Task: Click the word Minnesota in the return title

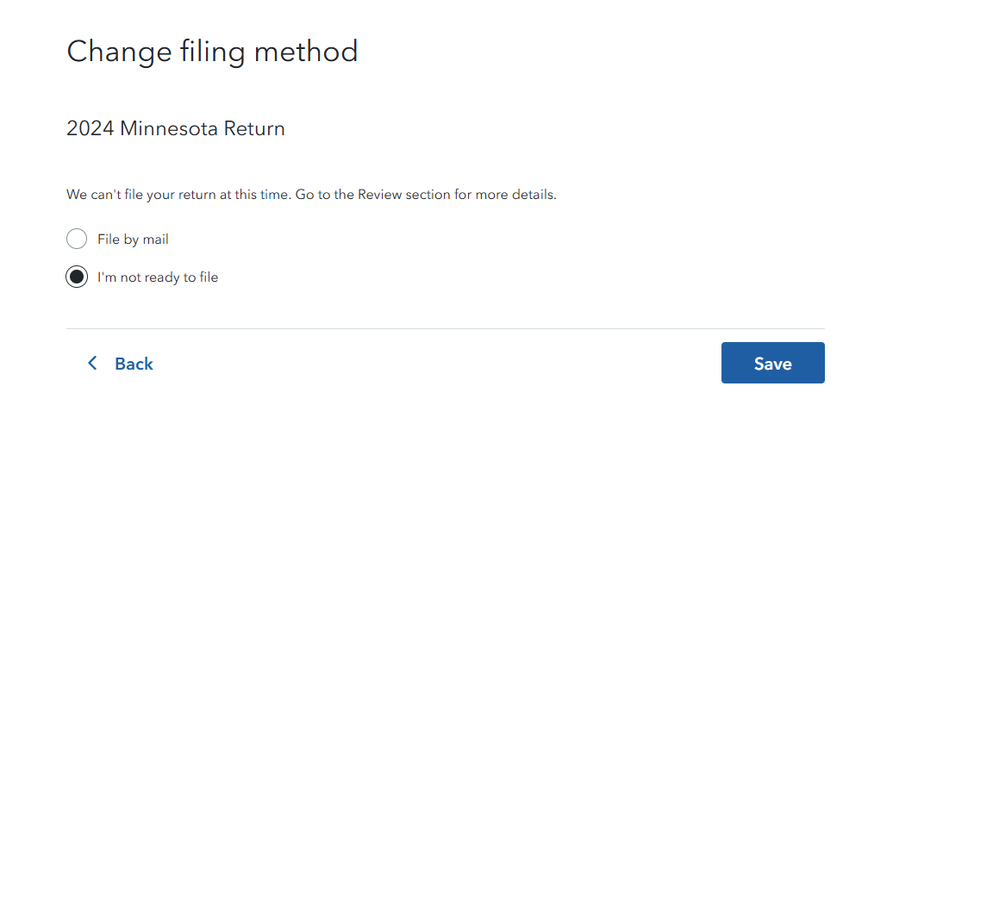Action: click(x=169, y=129)
